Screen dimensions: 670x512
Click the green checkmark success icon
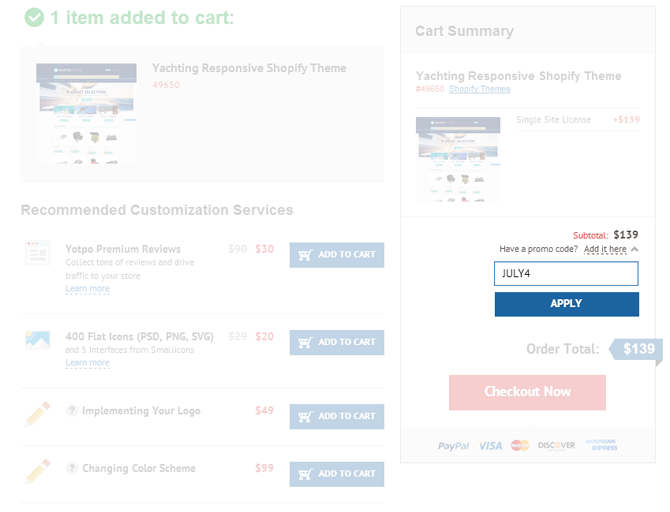[x=34, y=18]
